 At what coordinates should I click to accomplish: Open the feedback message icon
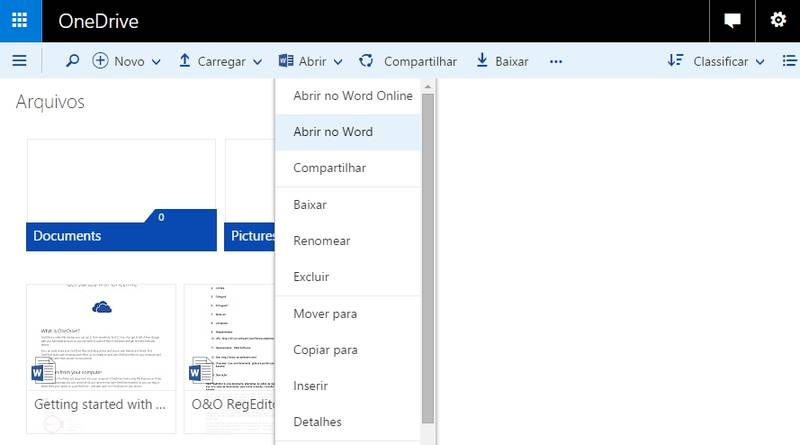point(732,20)
